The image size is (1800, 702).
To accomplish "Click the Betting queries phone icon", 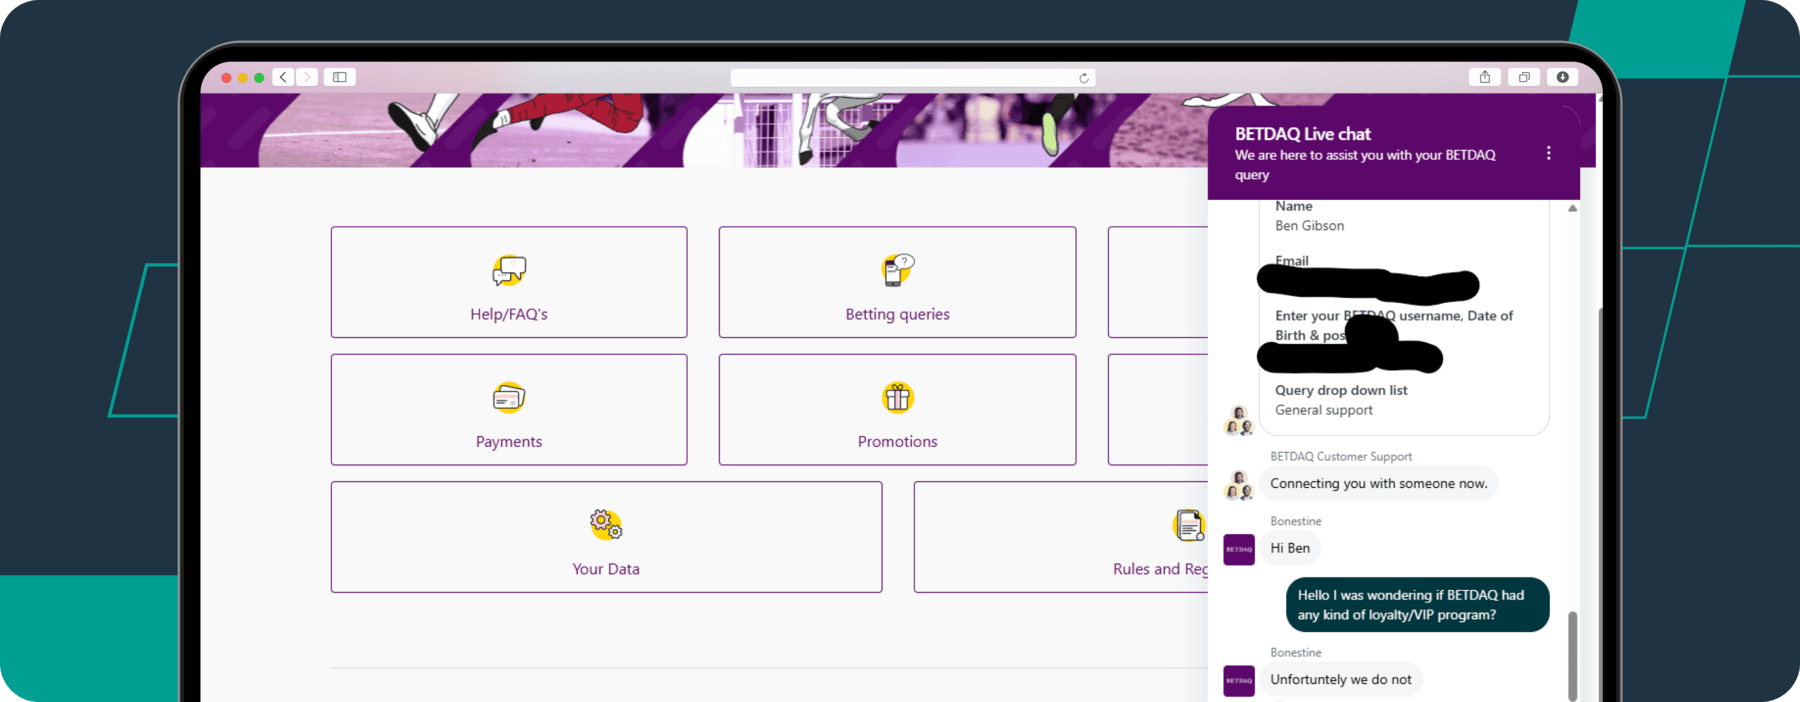I will coord(897,270).
